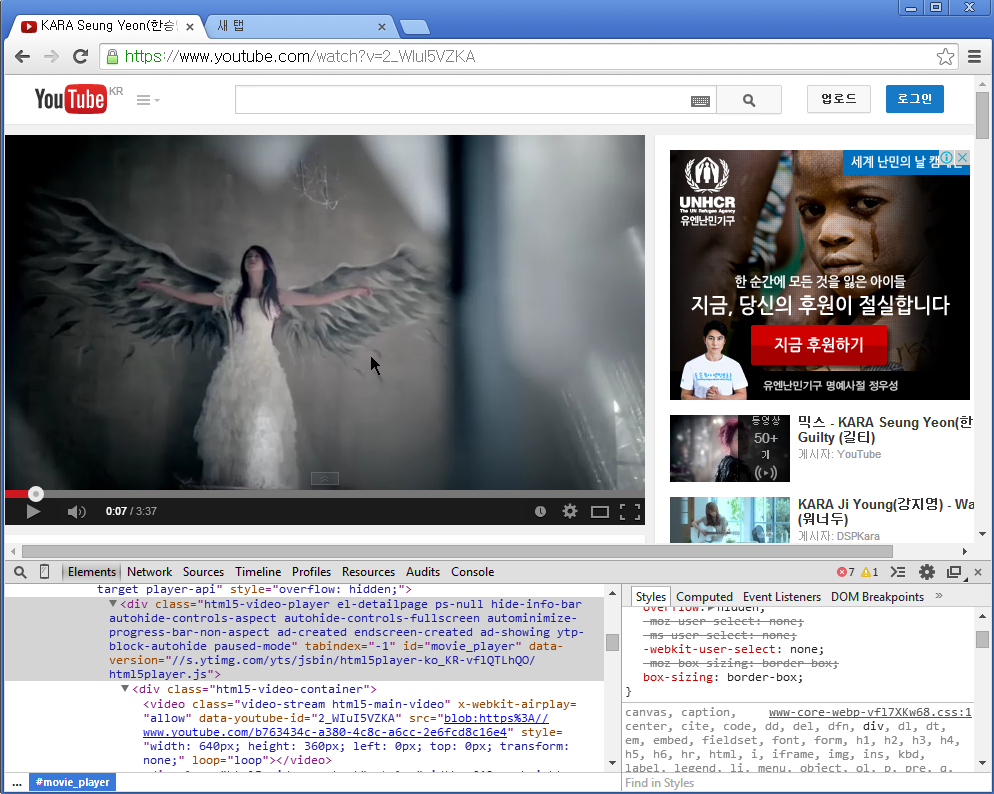This screenshot has height=794, width=994.
Task: Open the KARA Seung Yeon mix playlist thumbnail
Action: click(x=730, y=448)
